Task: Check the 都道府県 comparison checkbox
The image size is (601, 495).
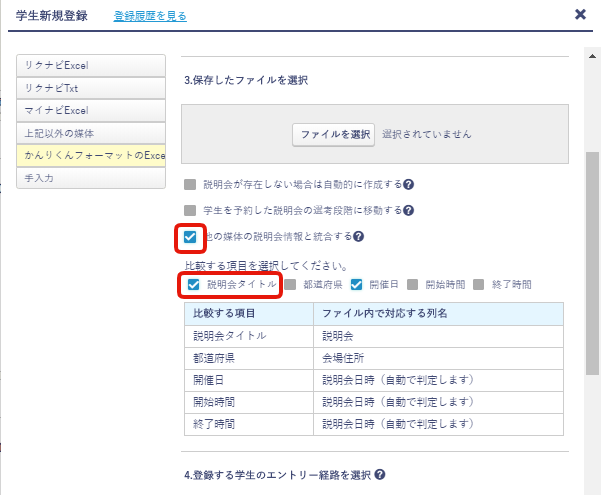Action: [x=290, y=284]
